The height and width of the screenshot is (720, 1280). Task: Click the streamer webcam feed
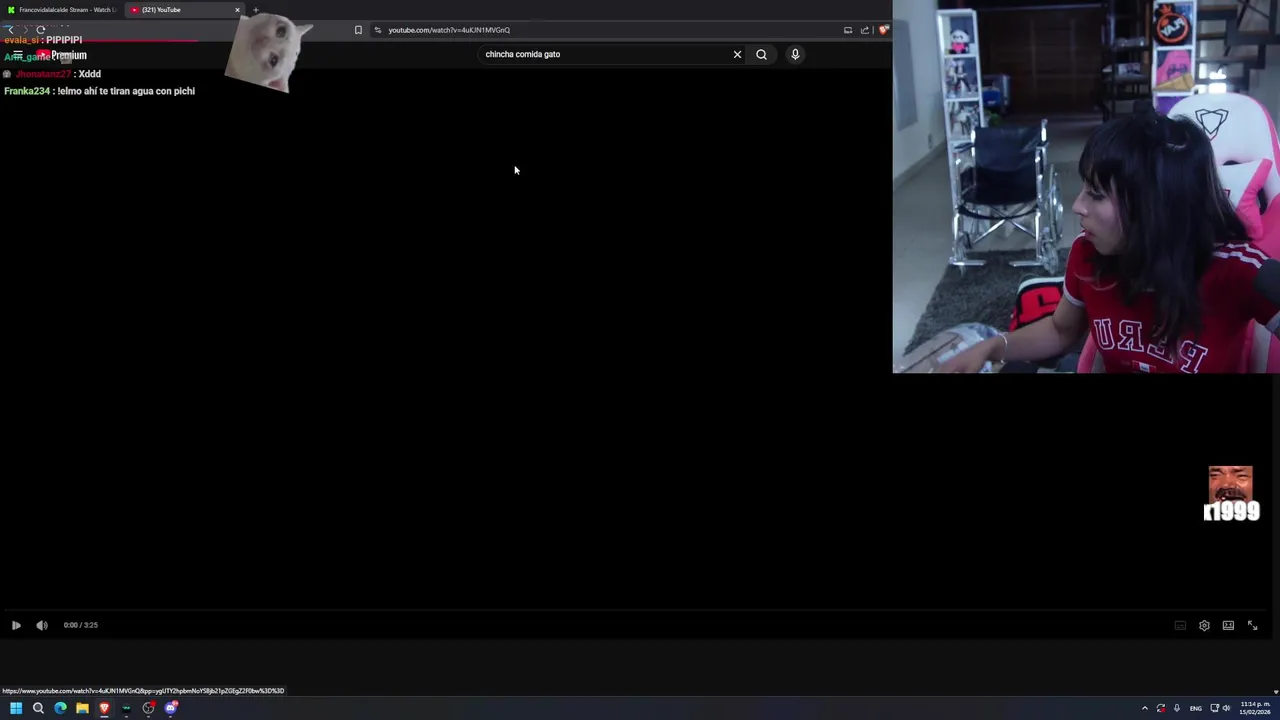tap(1086, 186)
